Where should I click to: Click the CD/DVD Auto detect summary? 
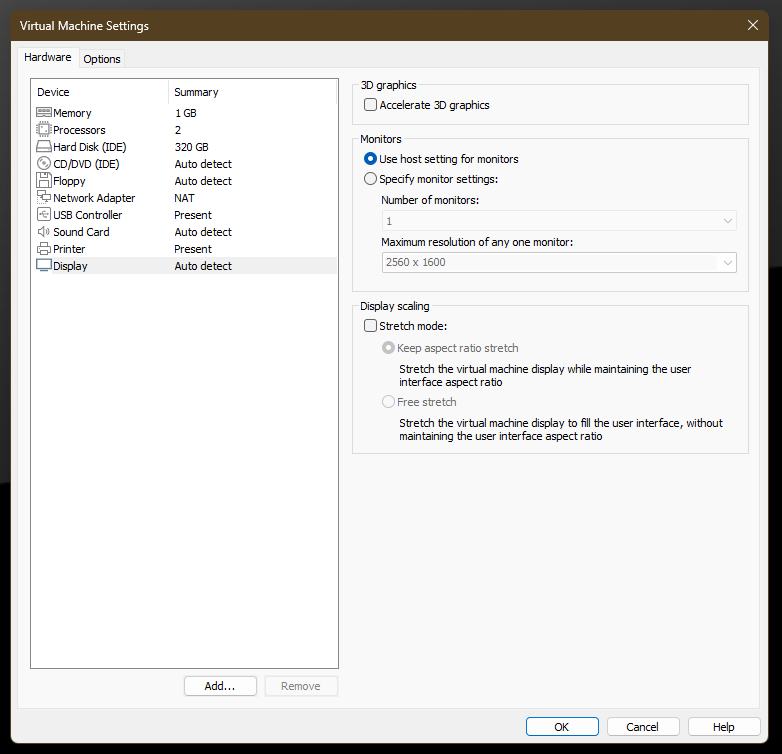point(203,164)
